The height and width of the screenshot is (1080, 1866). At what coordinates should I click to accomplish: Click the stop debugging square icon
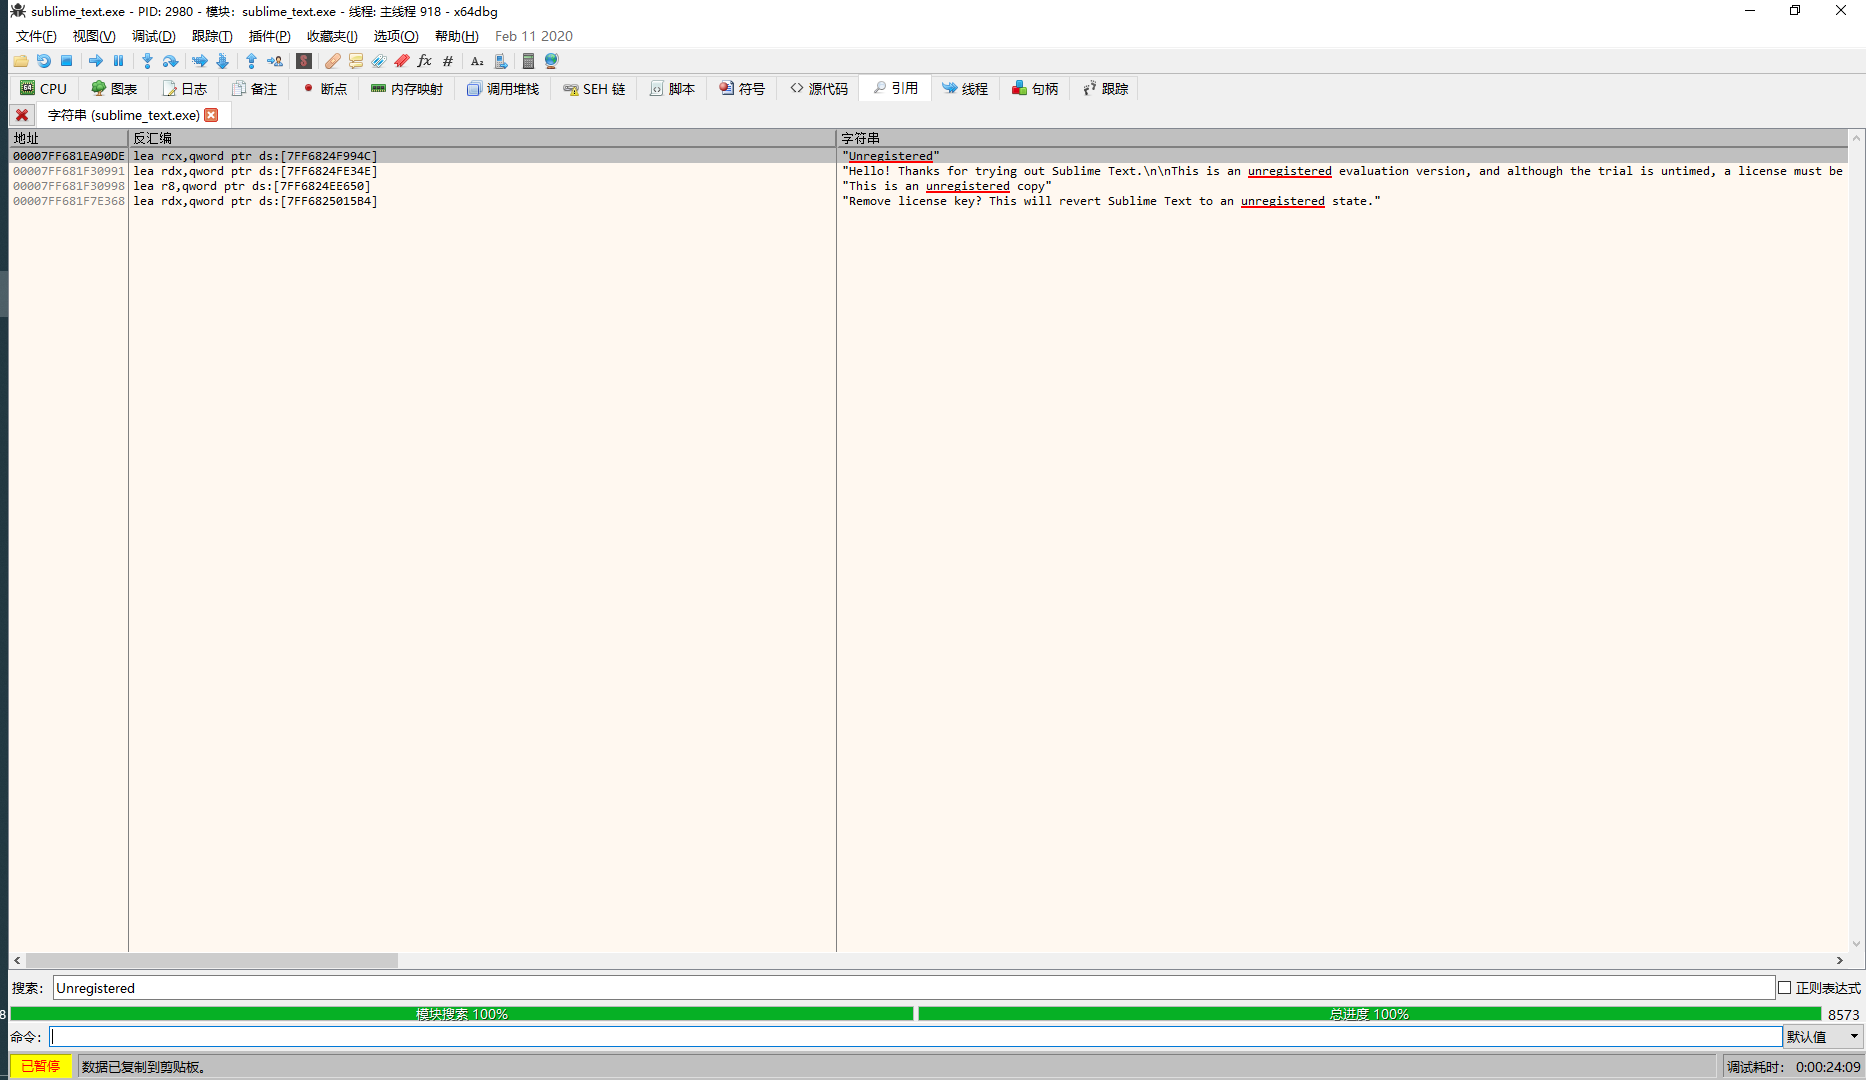click(66, 61)
